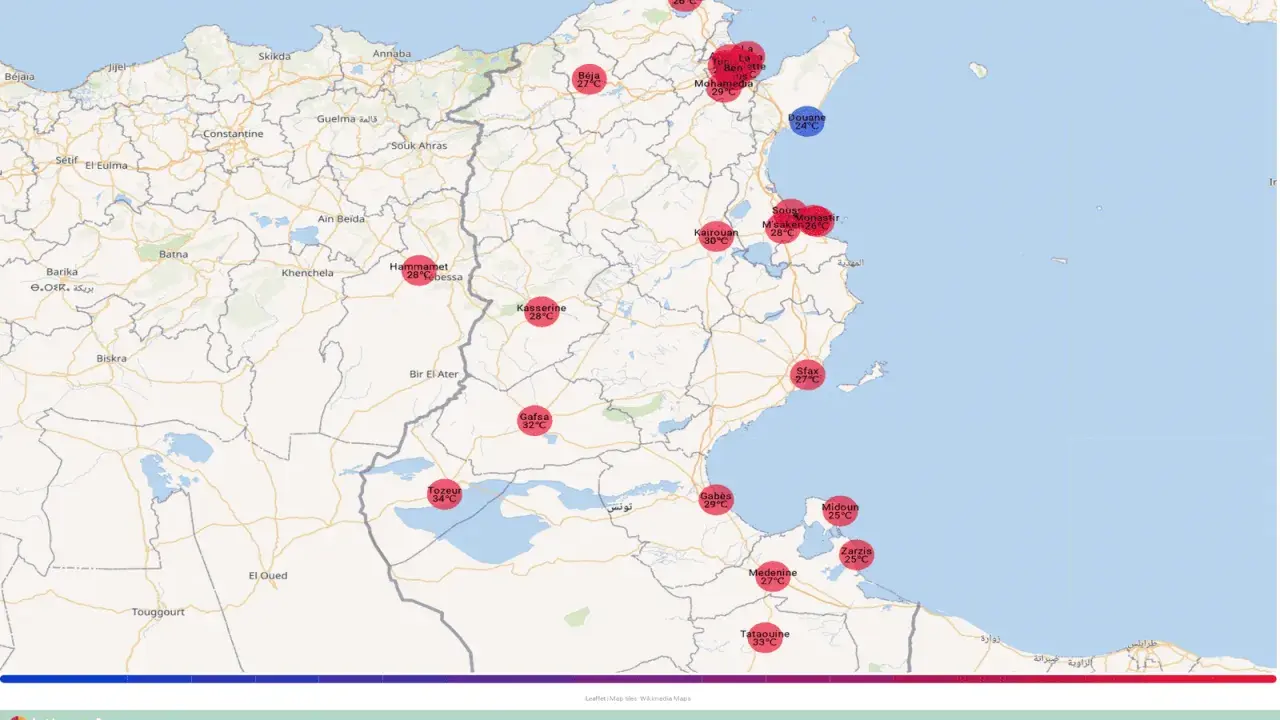Open the Gabès 29°C marker
The image size is (1280, 720).
716,499
